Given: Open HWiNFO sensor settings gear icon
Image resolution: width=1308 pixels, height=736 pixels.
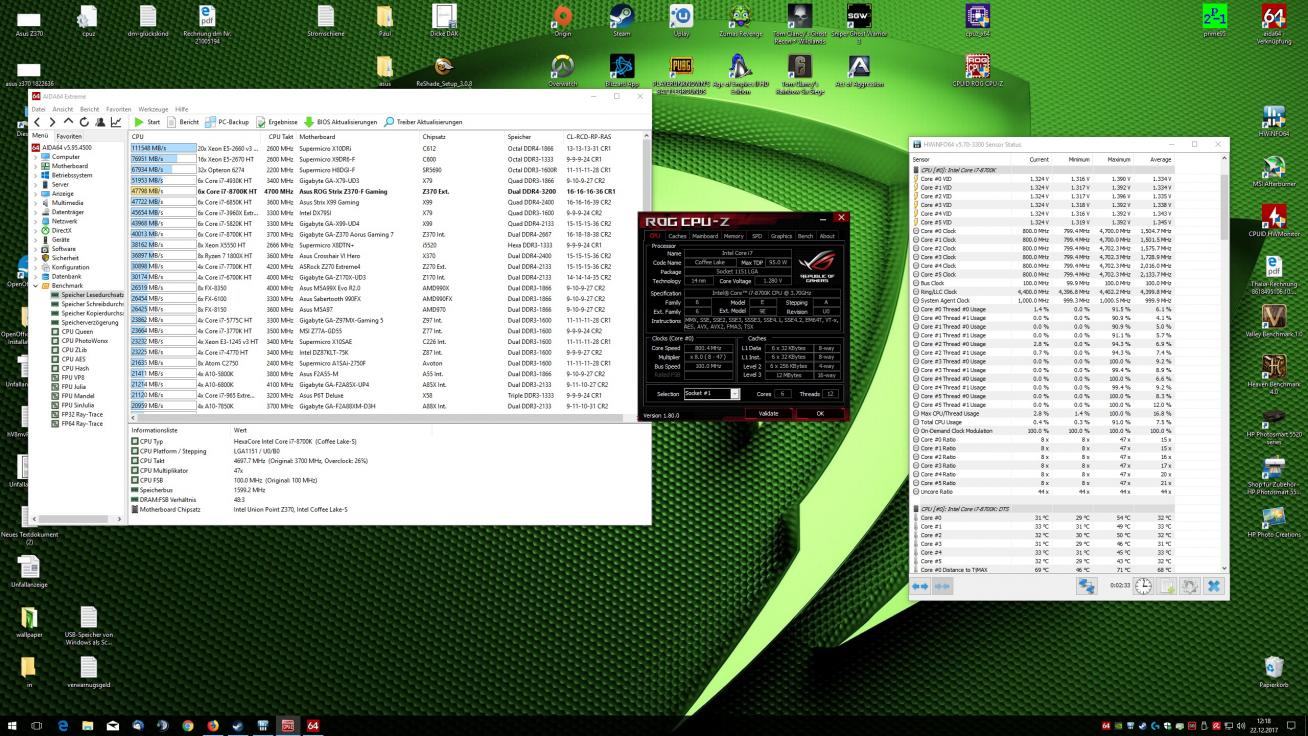Looking at the screenshot, I should (x=1190, y=587).
